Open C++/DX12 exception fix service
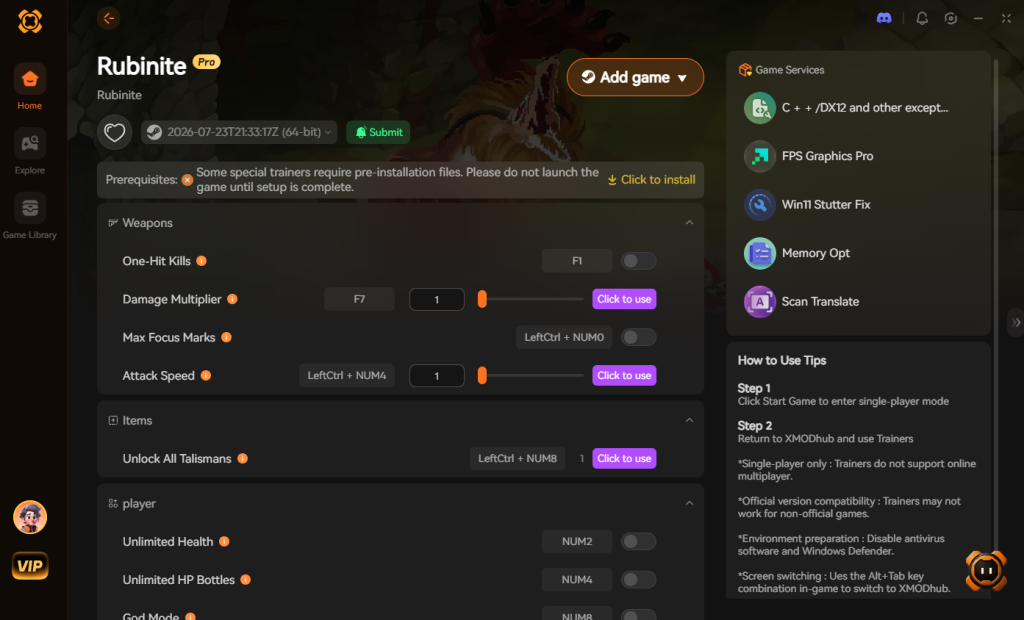This screenshot has height=620, width=1024. pyautogui.click(x=846, y=108)
